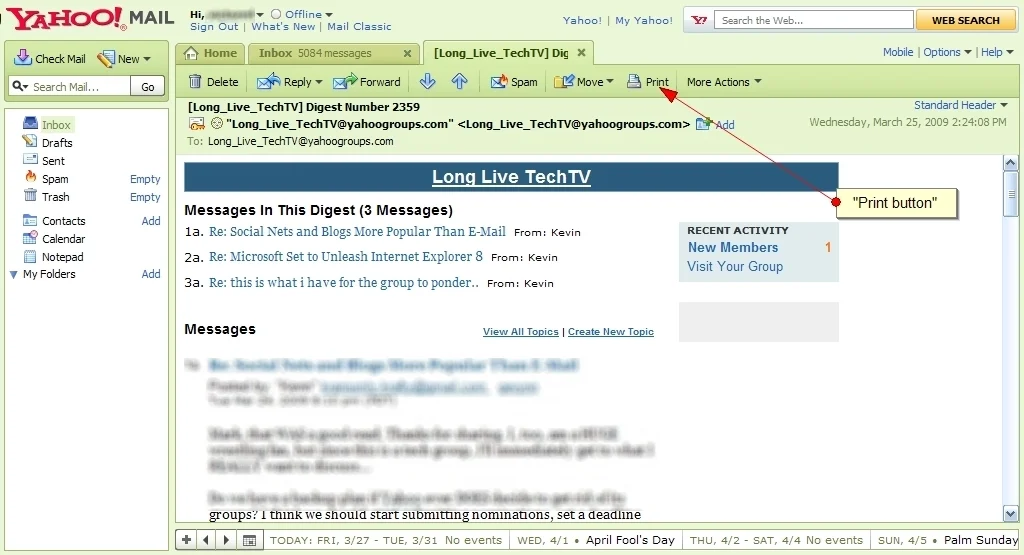This screenshot has width=1024, height=555.
Task: Go to previous calendar days arrow
Action: tap(206, 539)
